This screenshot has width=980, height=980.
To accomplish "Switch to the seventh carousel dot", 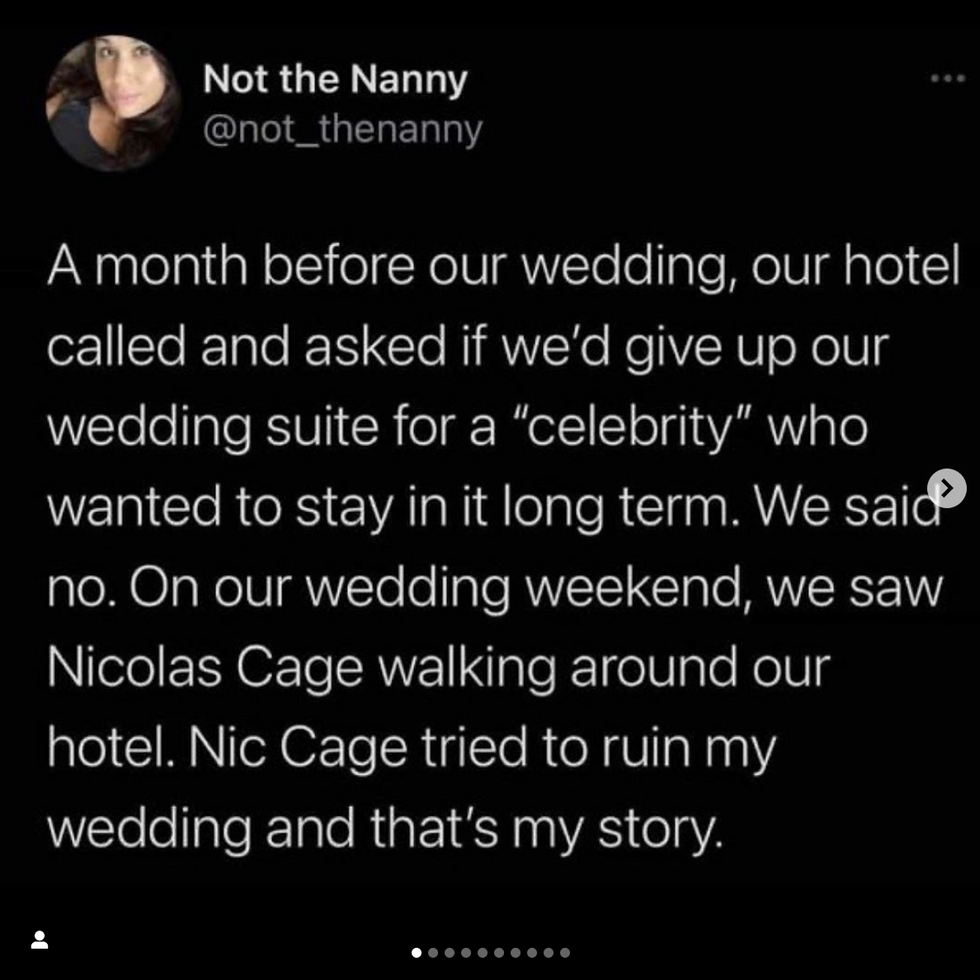I will coord(516,952).
